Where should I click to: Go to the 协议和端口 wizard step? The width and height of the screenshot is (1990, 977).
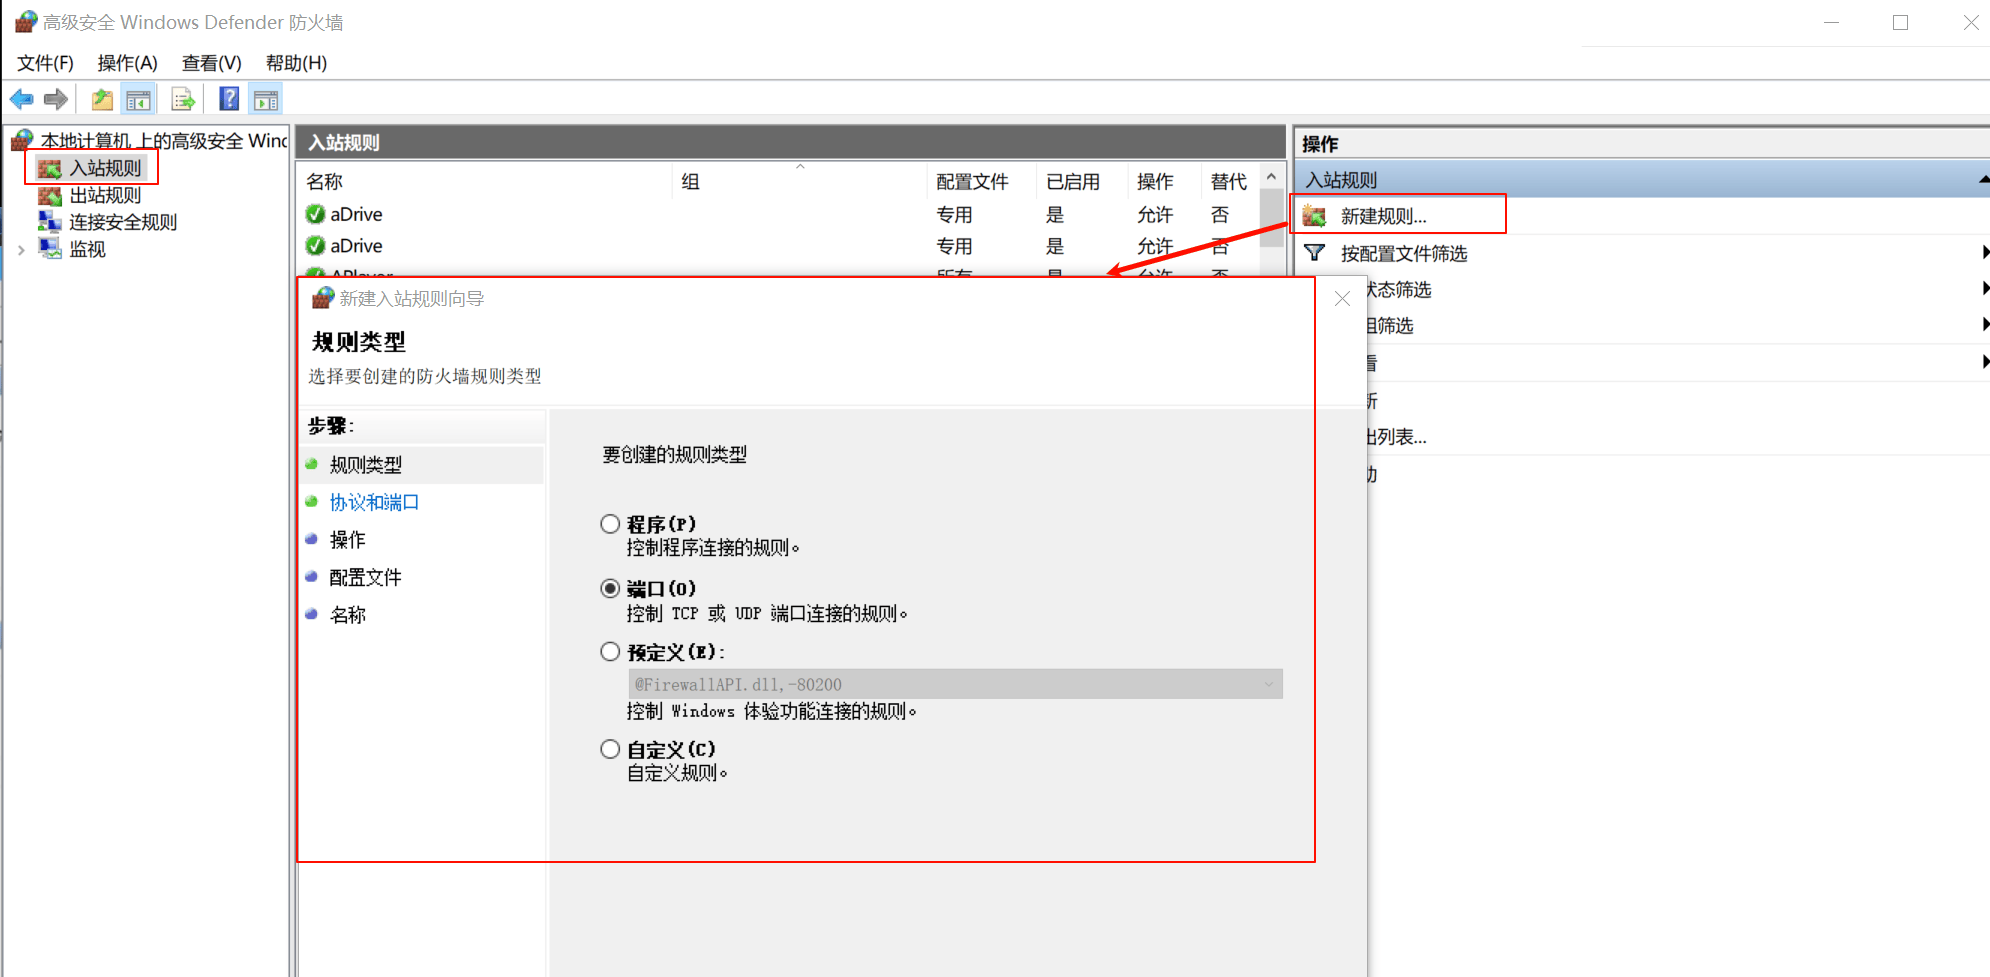tap(374, 502)
